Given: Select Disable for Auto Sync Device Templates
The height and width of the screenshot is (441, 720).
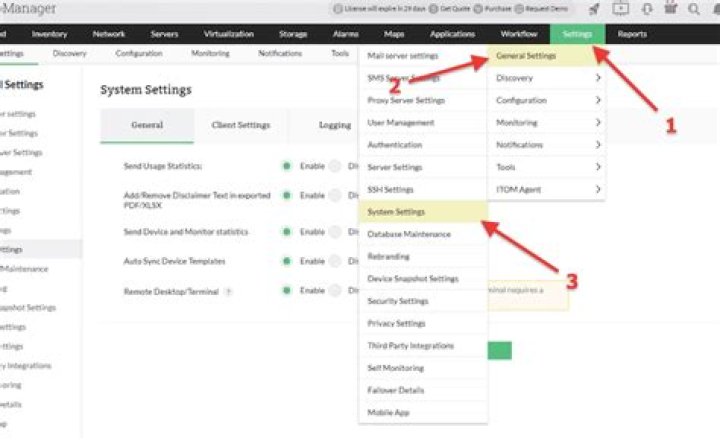Looking at the screenshot, I should point(336,261).
